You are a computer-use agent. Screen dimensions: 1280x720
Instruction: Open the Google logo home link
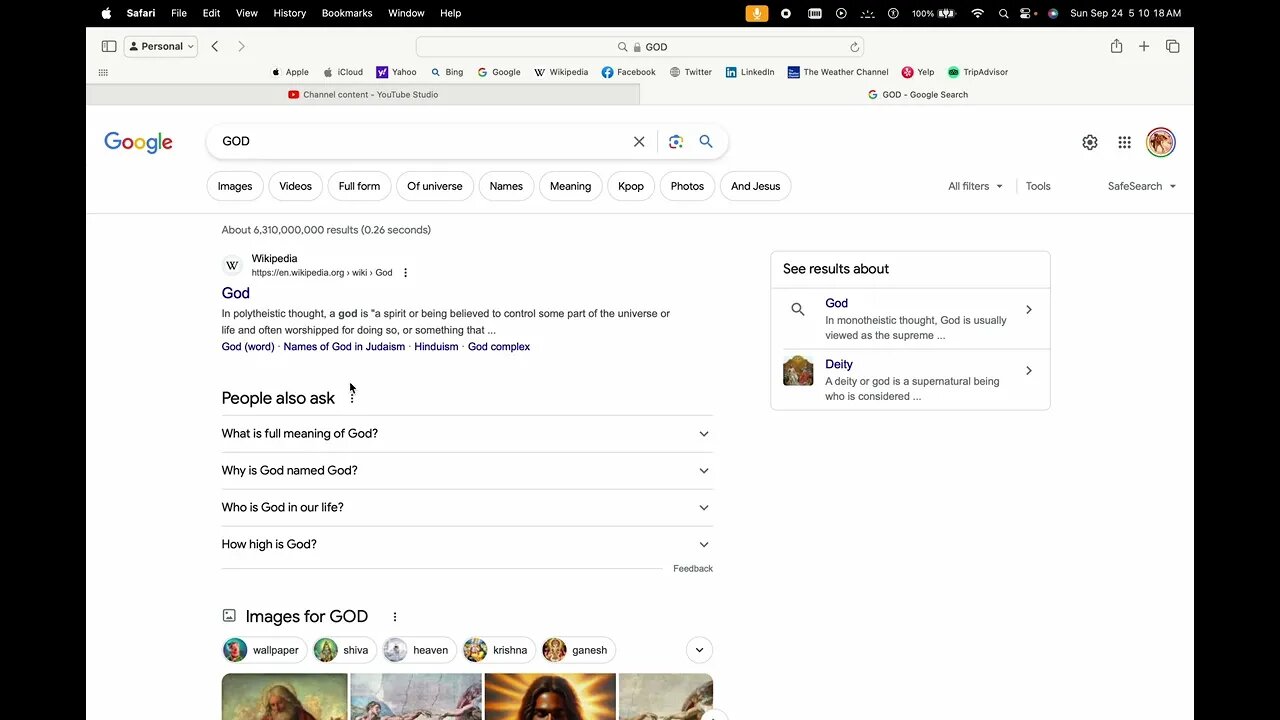[138, 142]
